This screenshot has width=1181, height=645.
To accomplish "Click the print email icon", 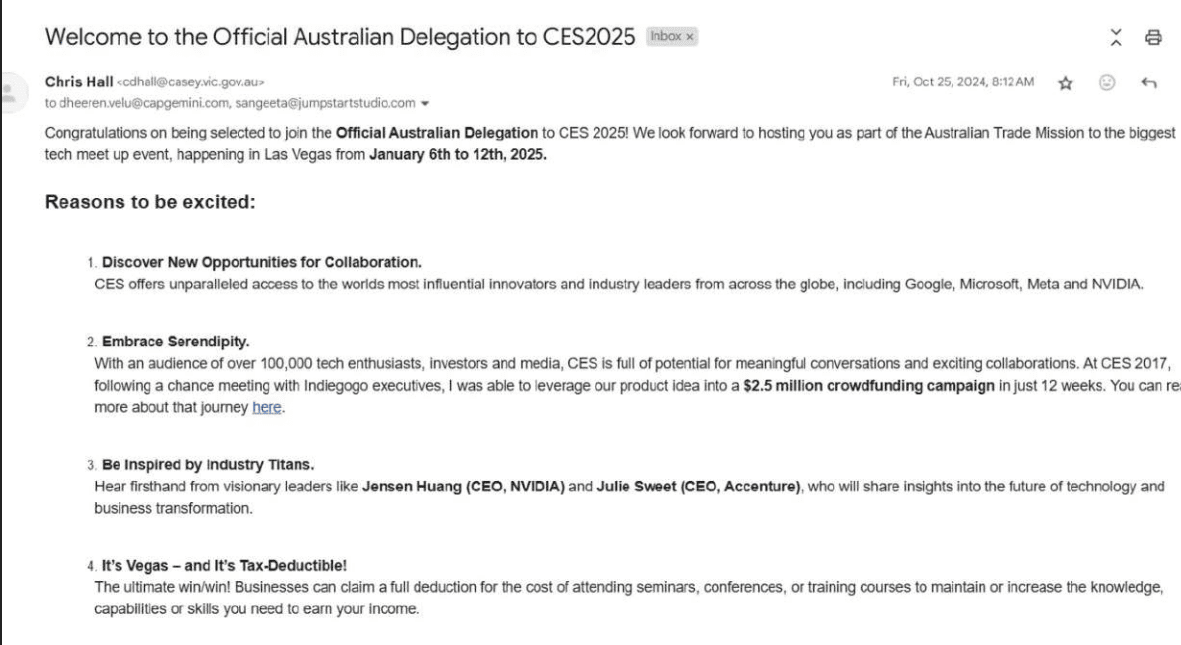I will coord(1153,37).
